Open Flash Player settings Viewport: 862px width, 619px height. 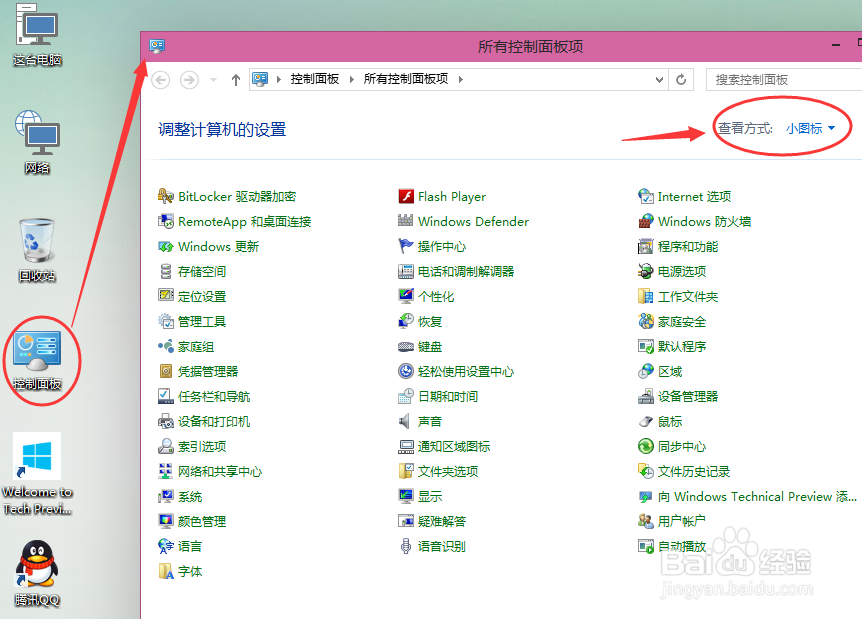451,196
